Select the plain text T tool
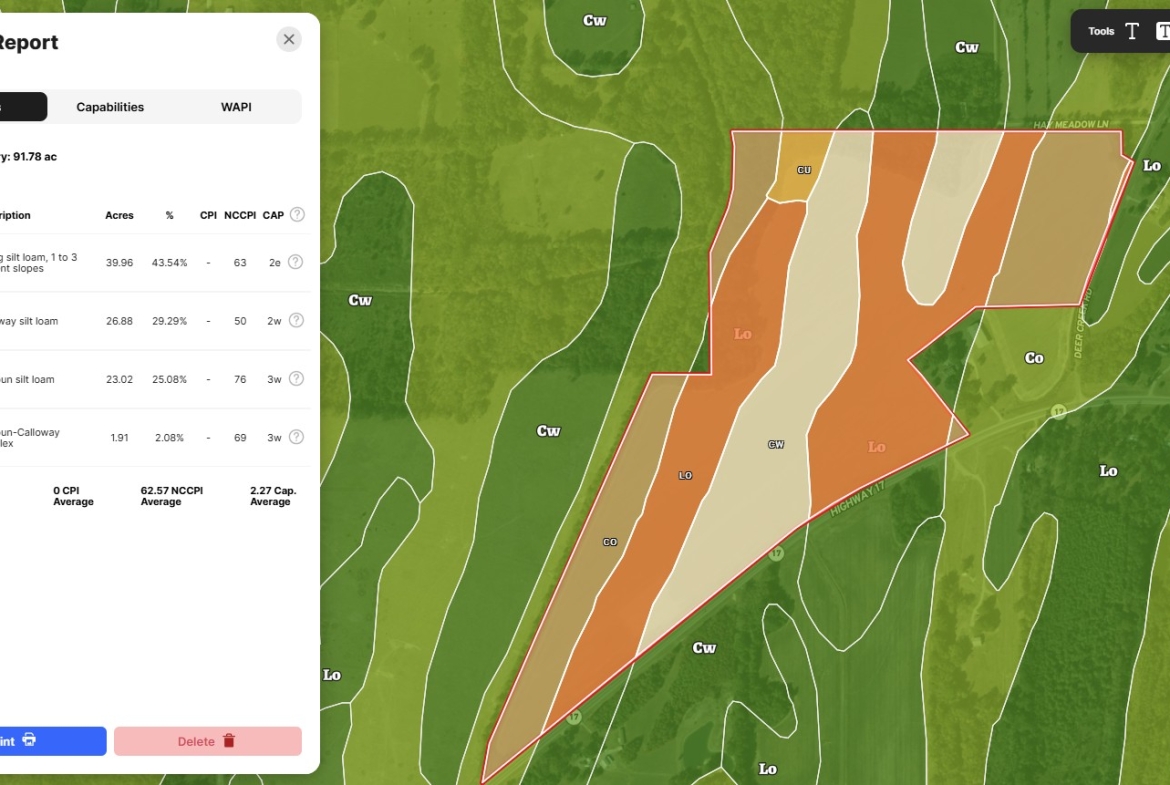1170x785 pixels. tap(1132, 31)
